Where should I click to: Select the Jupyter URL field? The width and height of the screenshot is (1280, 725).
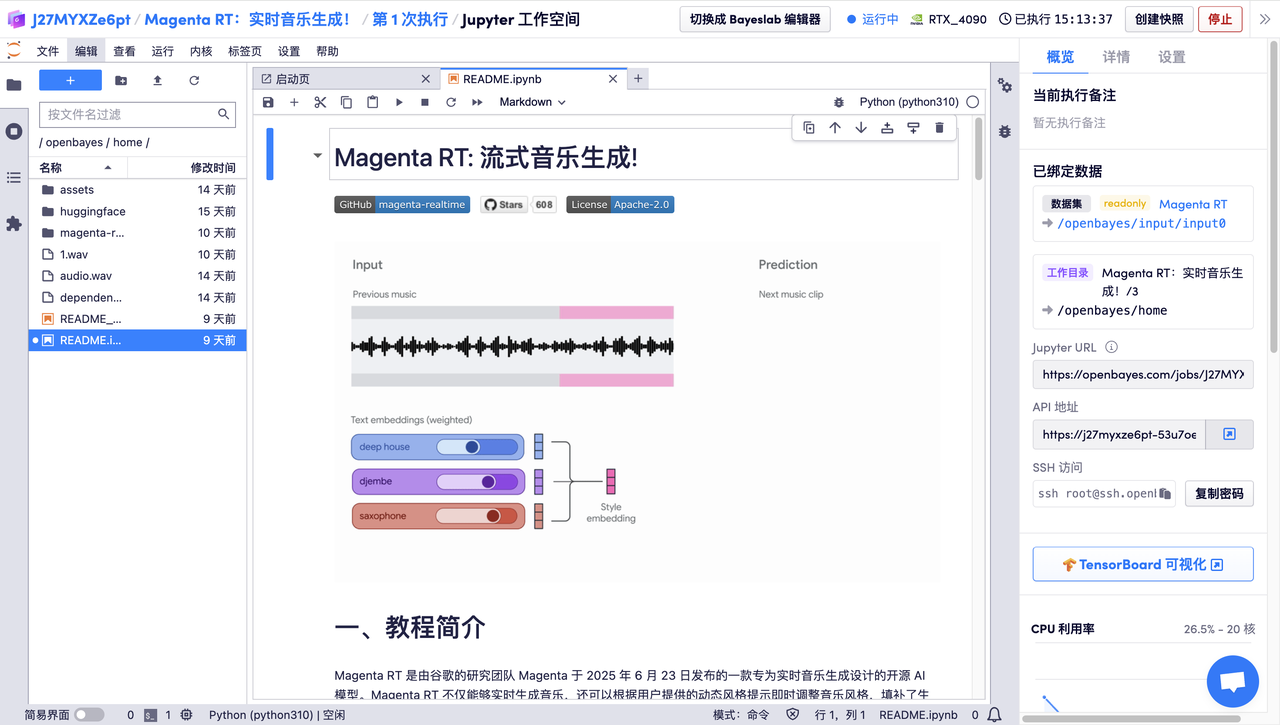[x=1143, y=375]
